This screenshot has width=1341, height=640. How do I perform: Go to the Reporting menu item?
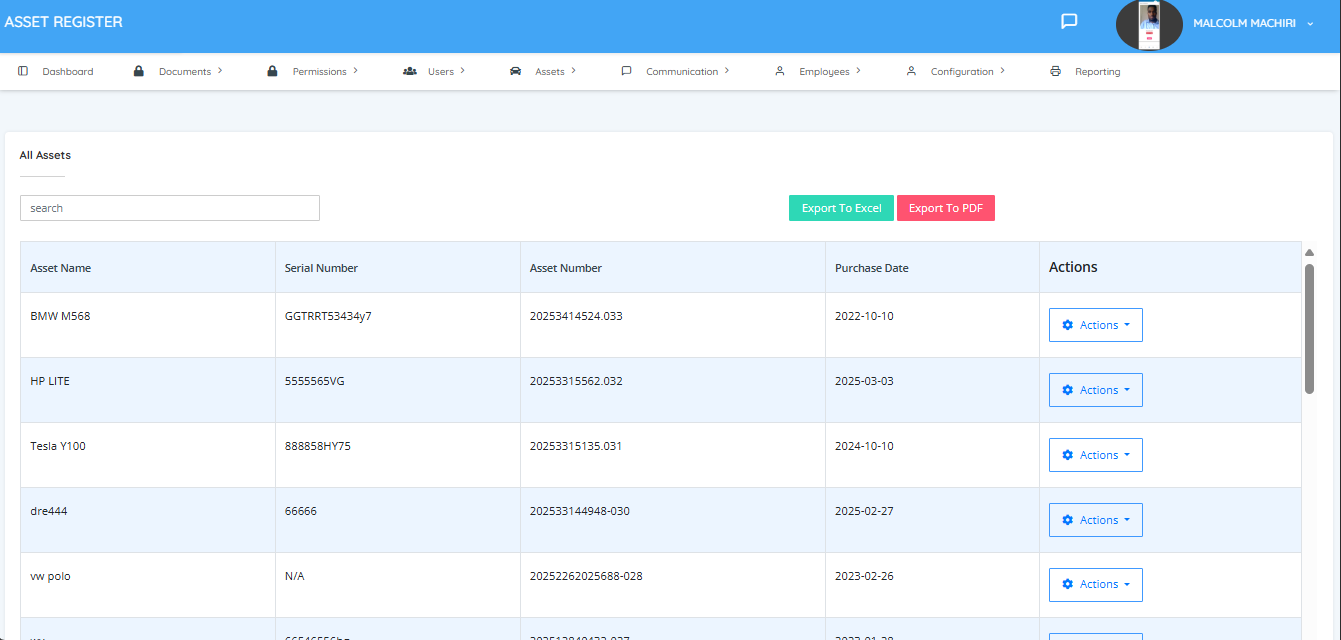pyautogui.click(x=1098, y=72)
